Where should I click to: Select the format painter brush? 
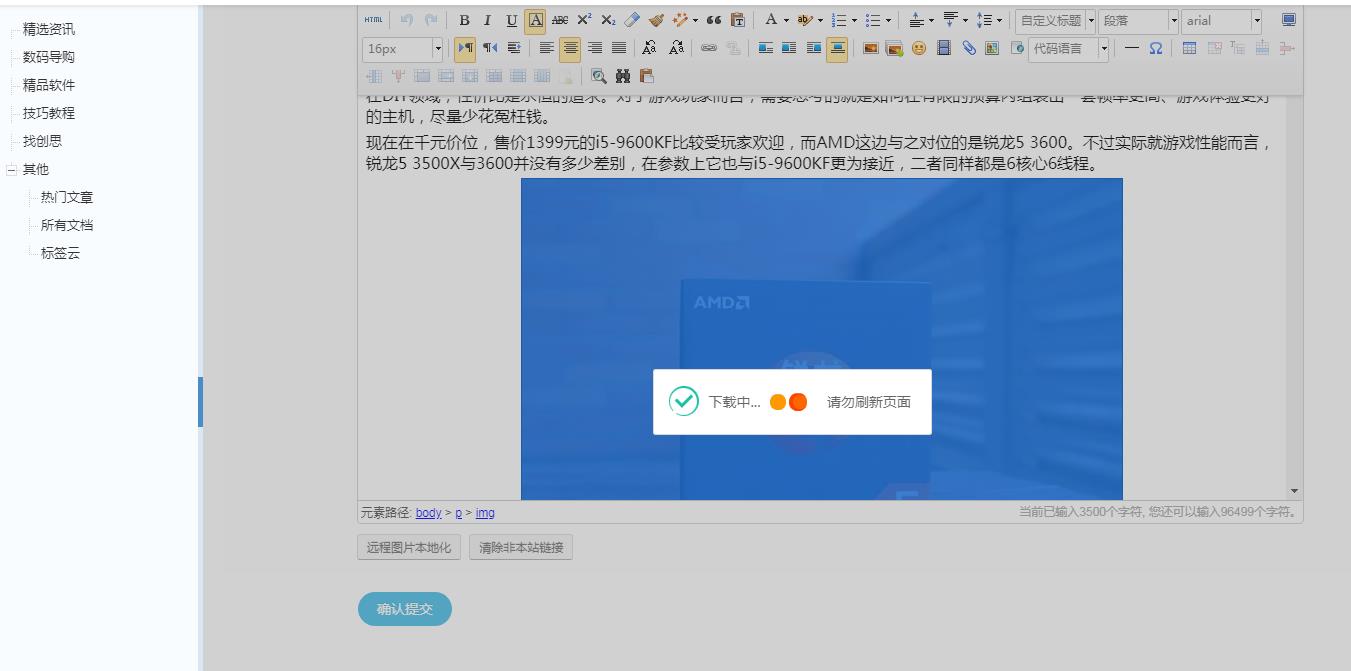[656, 20]
